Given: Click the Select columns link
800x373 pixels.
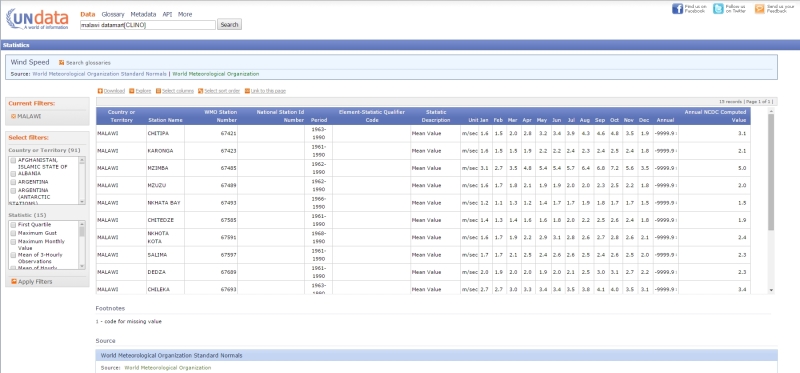Looking at the screenshot, I should [x=178, y=91].
